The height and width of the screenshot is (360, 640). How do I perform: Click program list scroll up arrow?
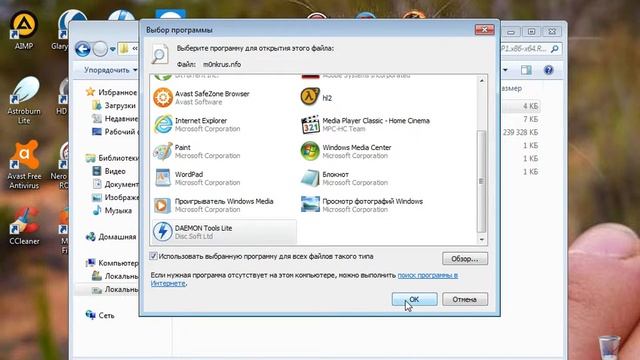pos(482,81)
